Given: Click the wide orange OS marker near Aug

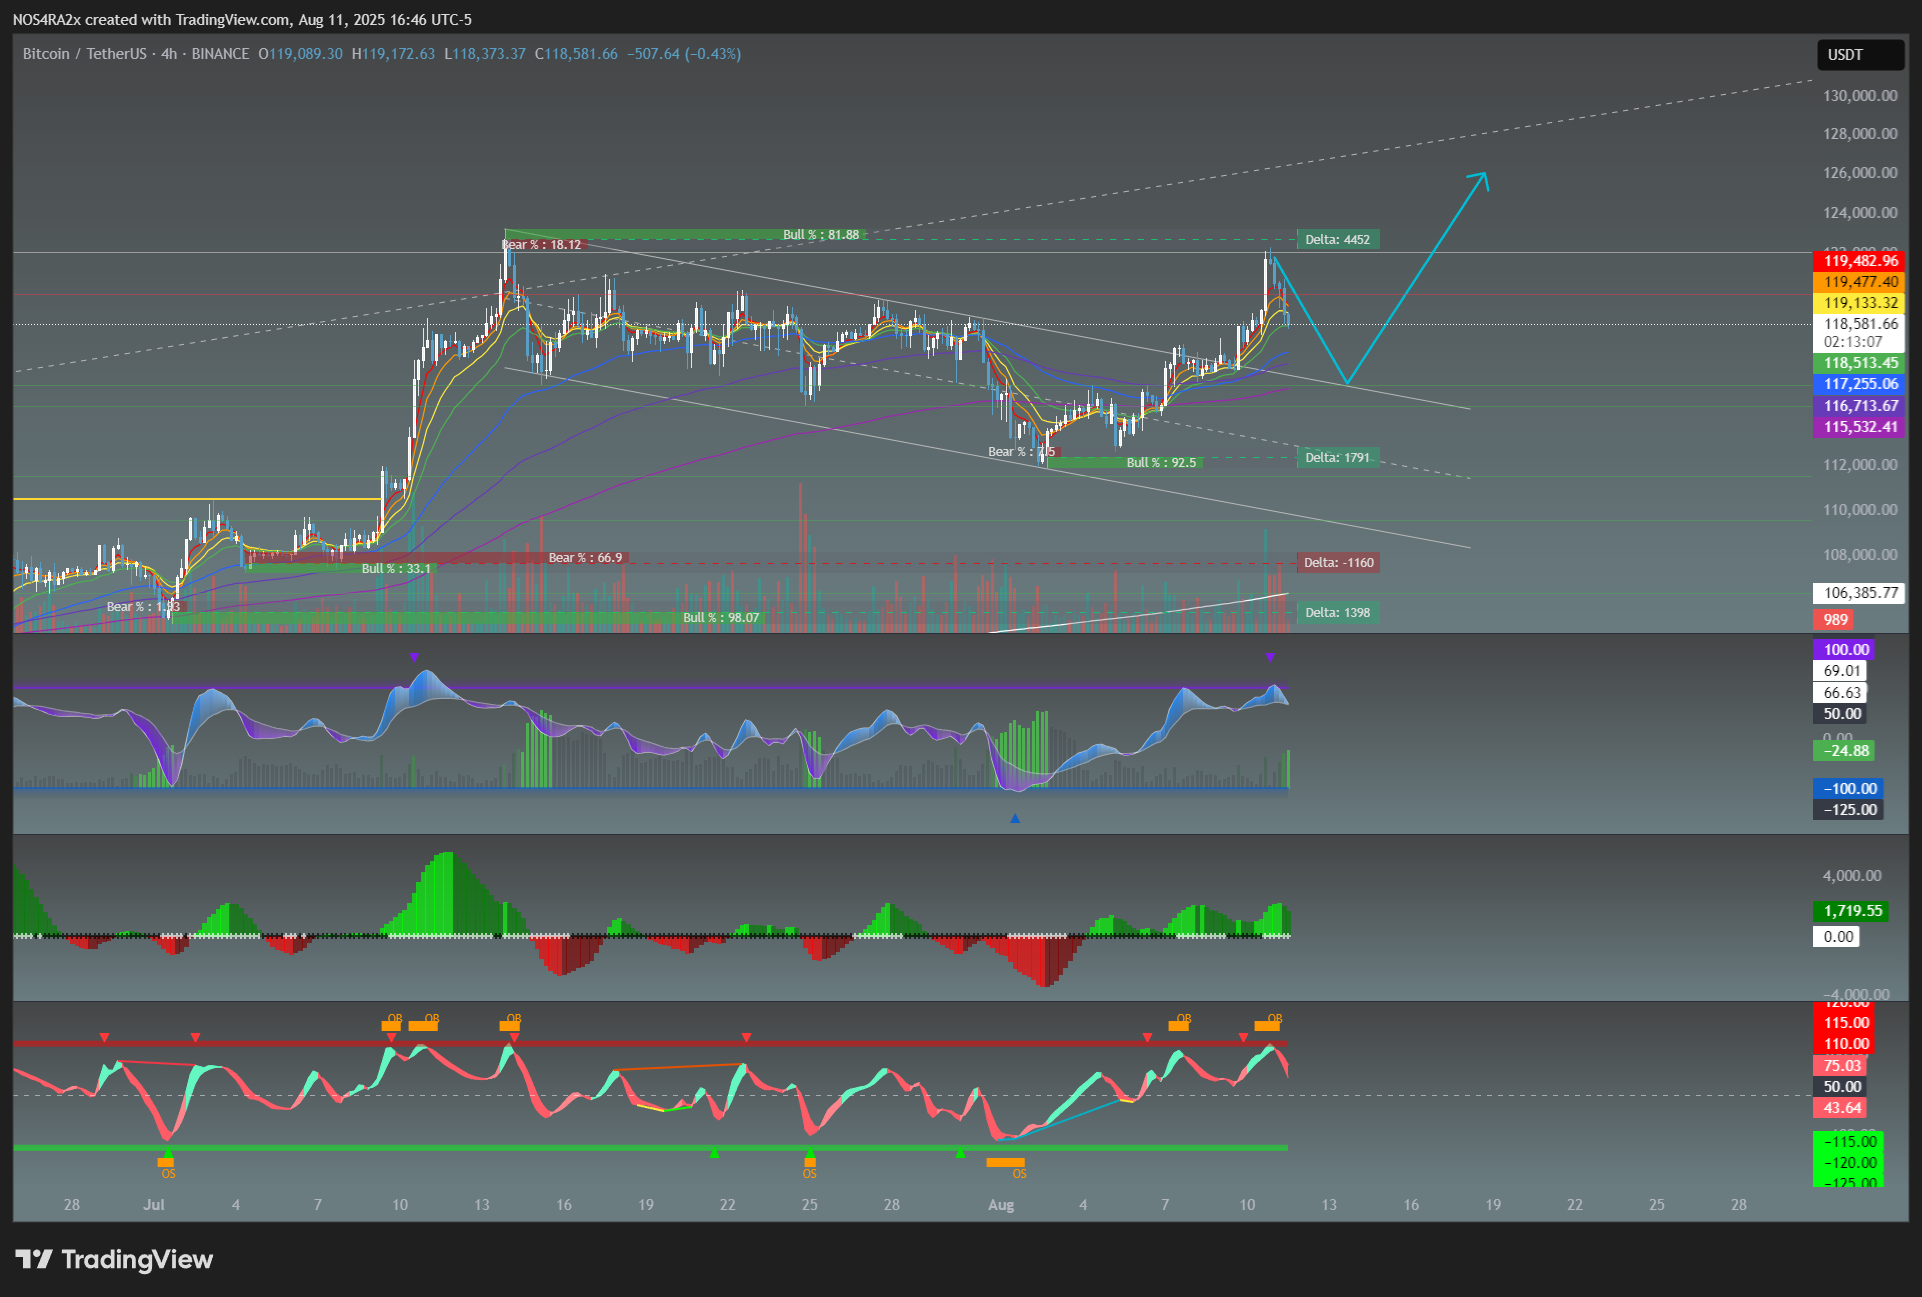Looking at the screenshot, I should point(1005,1165).
